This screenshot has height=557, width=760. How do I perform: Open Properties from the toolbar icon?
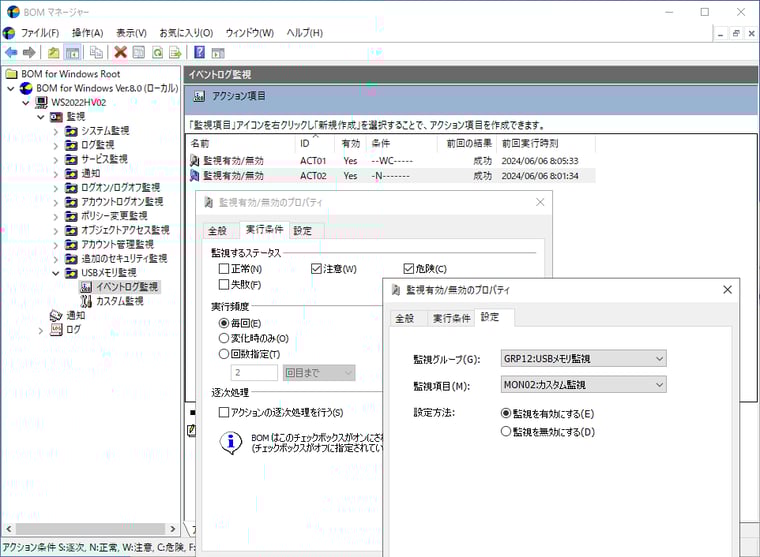coord(139,52)
